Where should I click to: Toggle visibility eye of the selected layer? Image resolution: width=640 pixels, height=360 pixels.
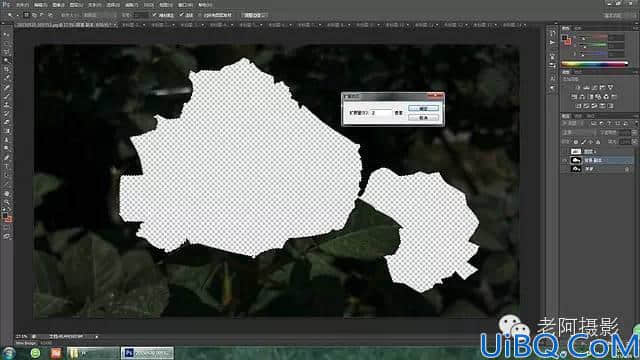click(x=565, y=160)
